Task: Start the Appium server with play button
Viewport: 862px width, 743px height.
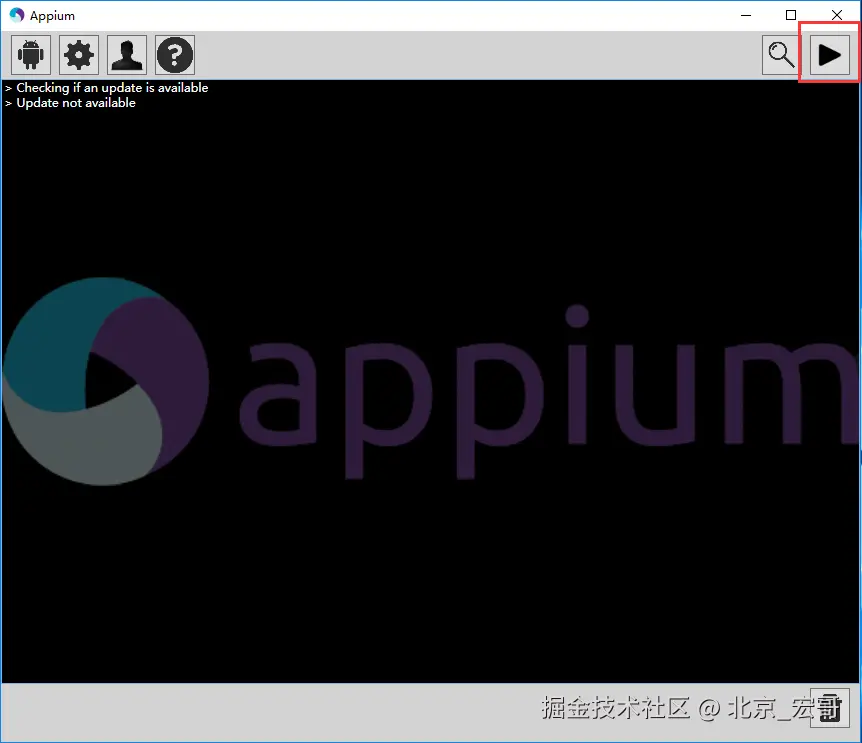Action: 830,55
